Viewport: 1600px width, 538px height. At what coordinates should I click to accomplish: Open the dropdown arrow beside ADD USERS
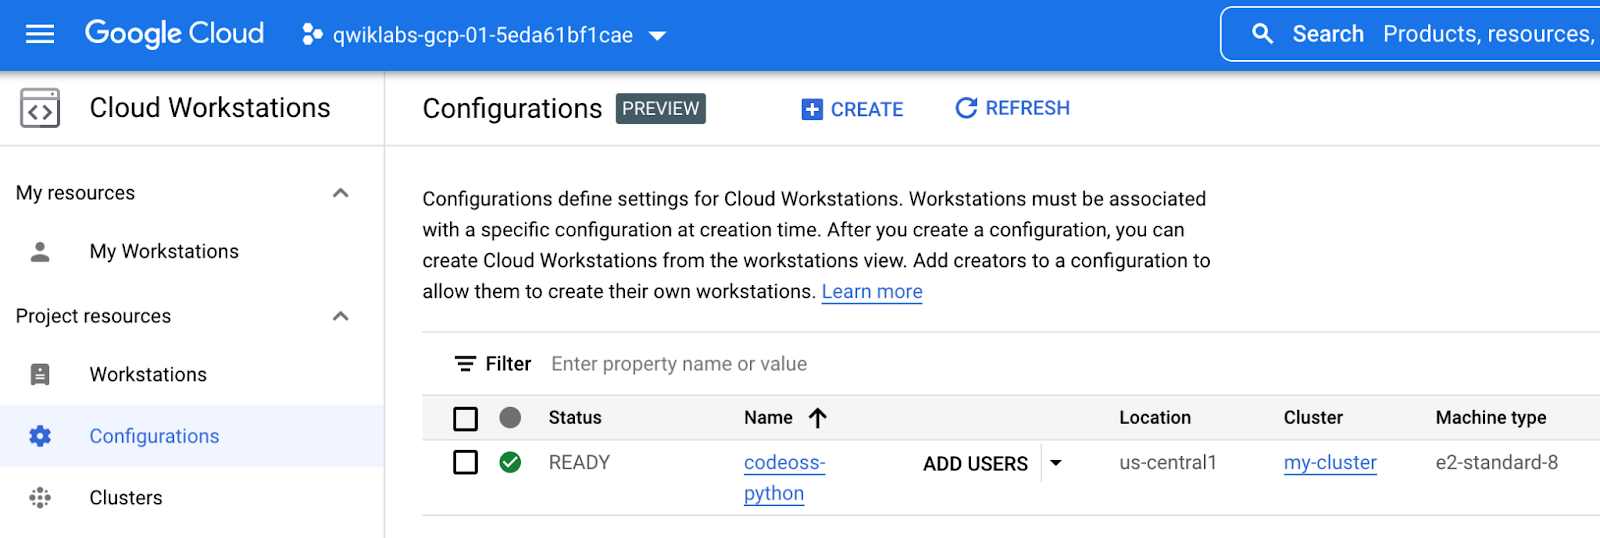pyautogui.click(x=1056, y=463)
